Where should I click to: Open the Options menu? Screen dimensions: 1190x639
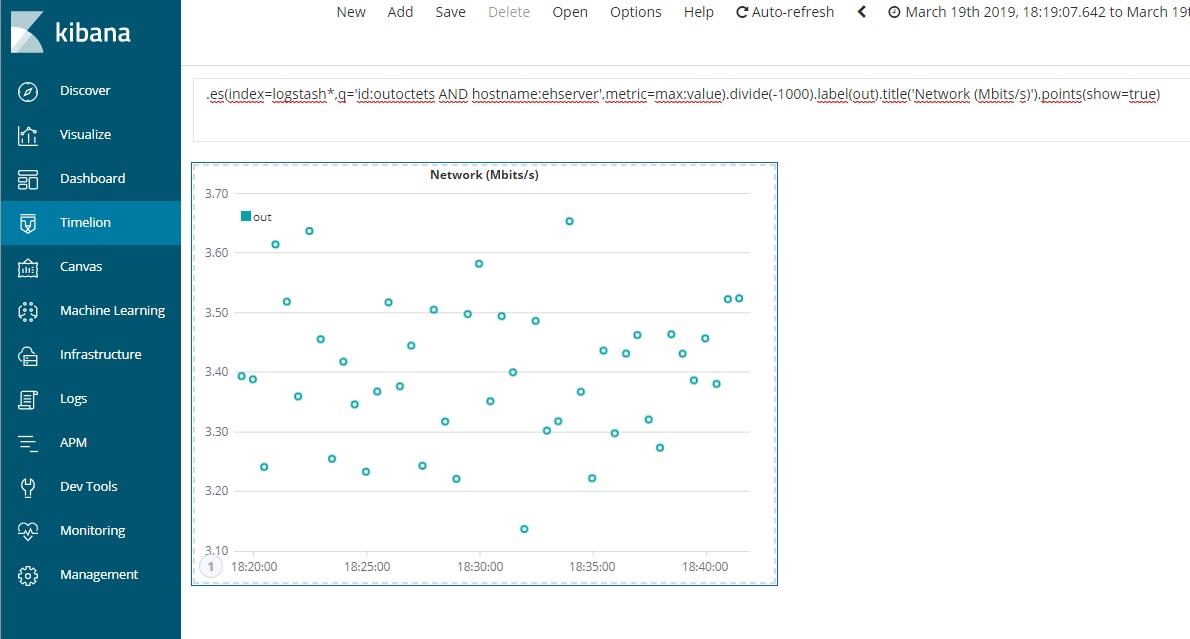(x=636, y=12)
